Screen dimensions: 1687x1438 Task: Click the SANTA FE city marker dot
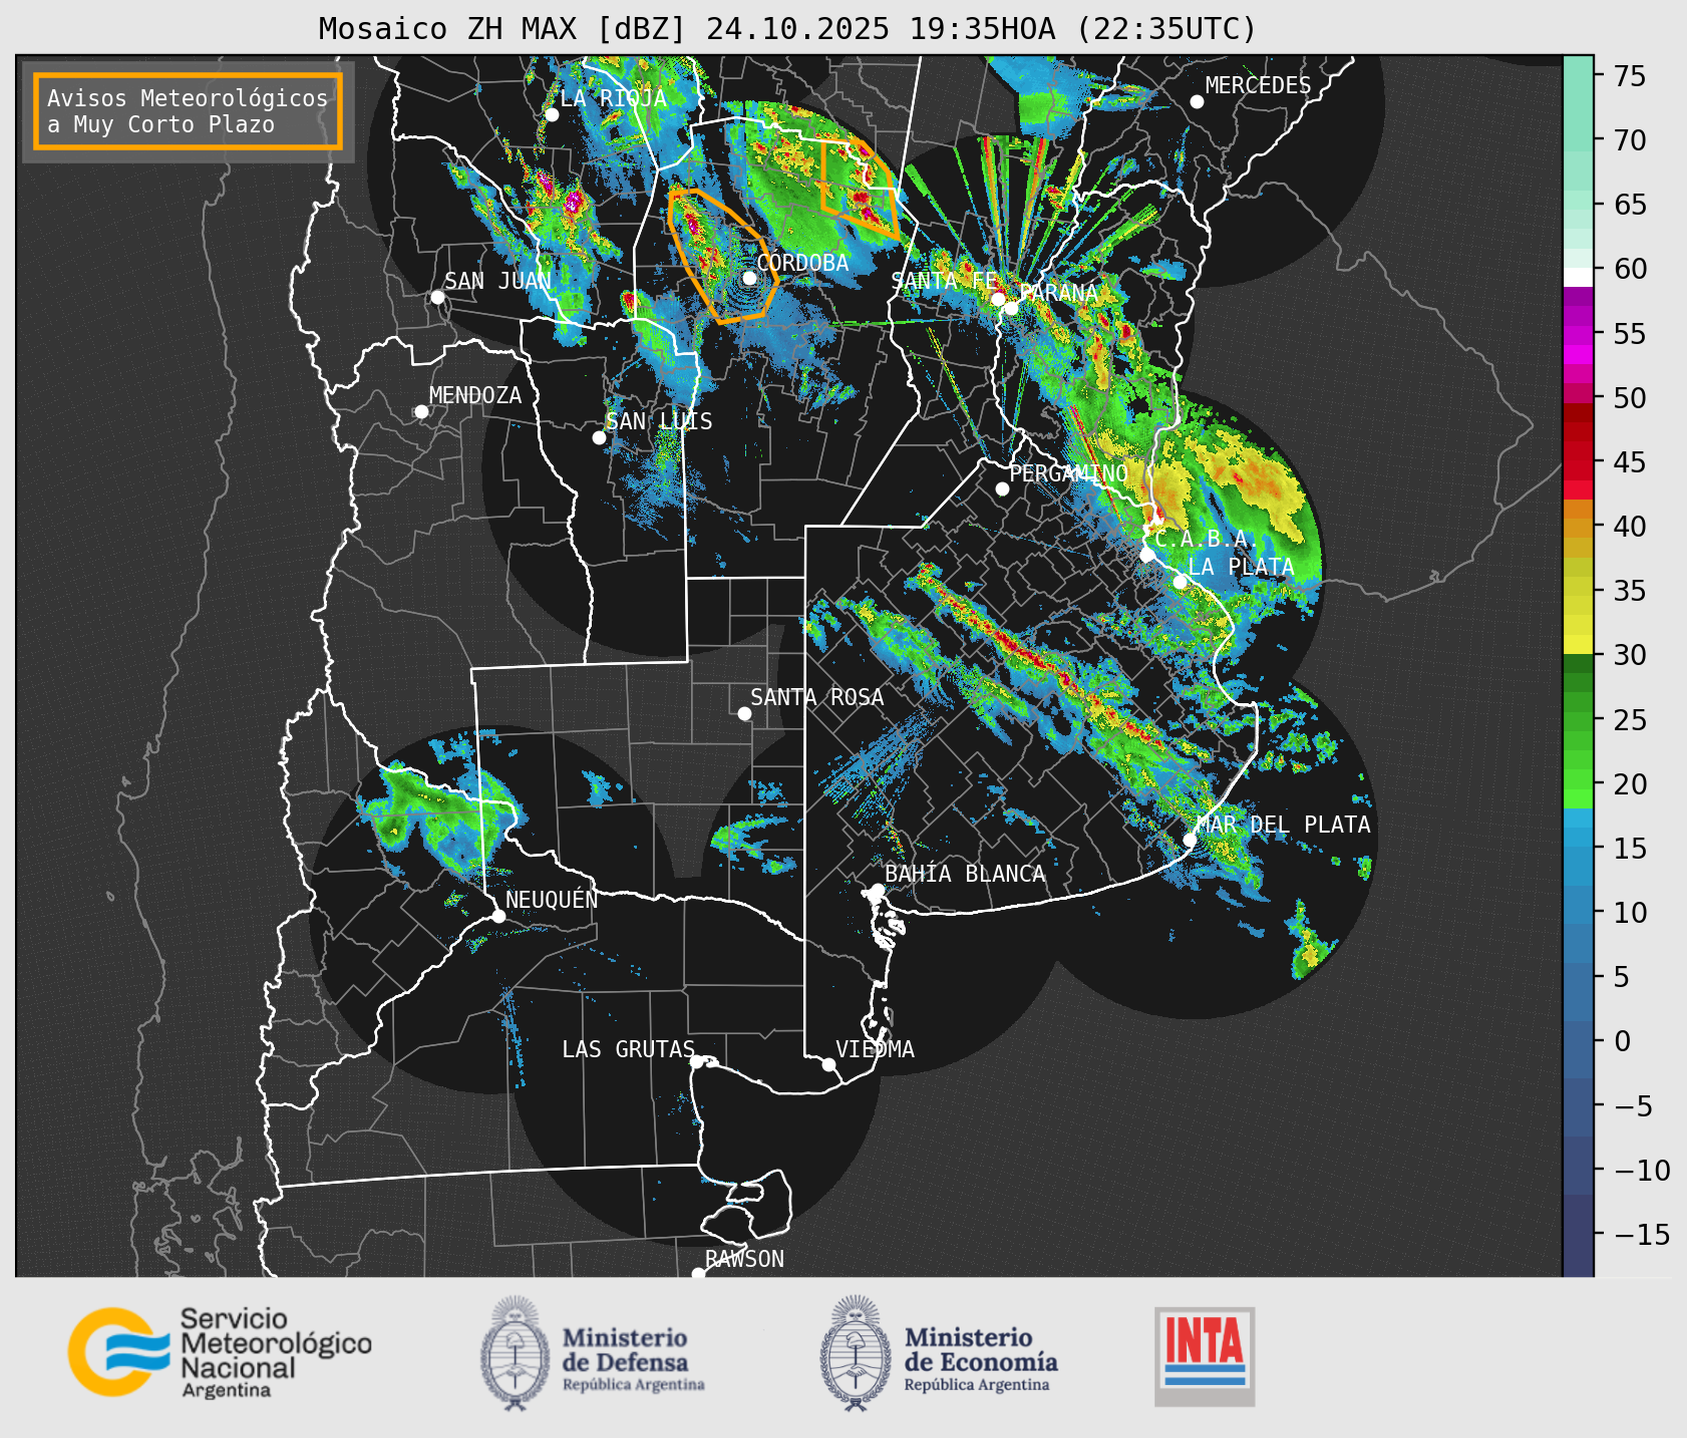[998, 299]
